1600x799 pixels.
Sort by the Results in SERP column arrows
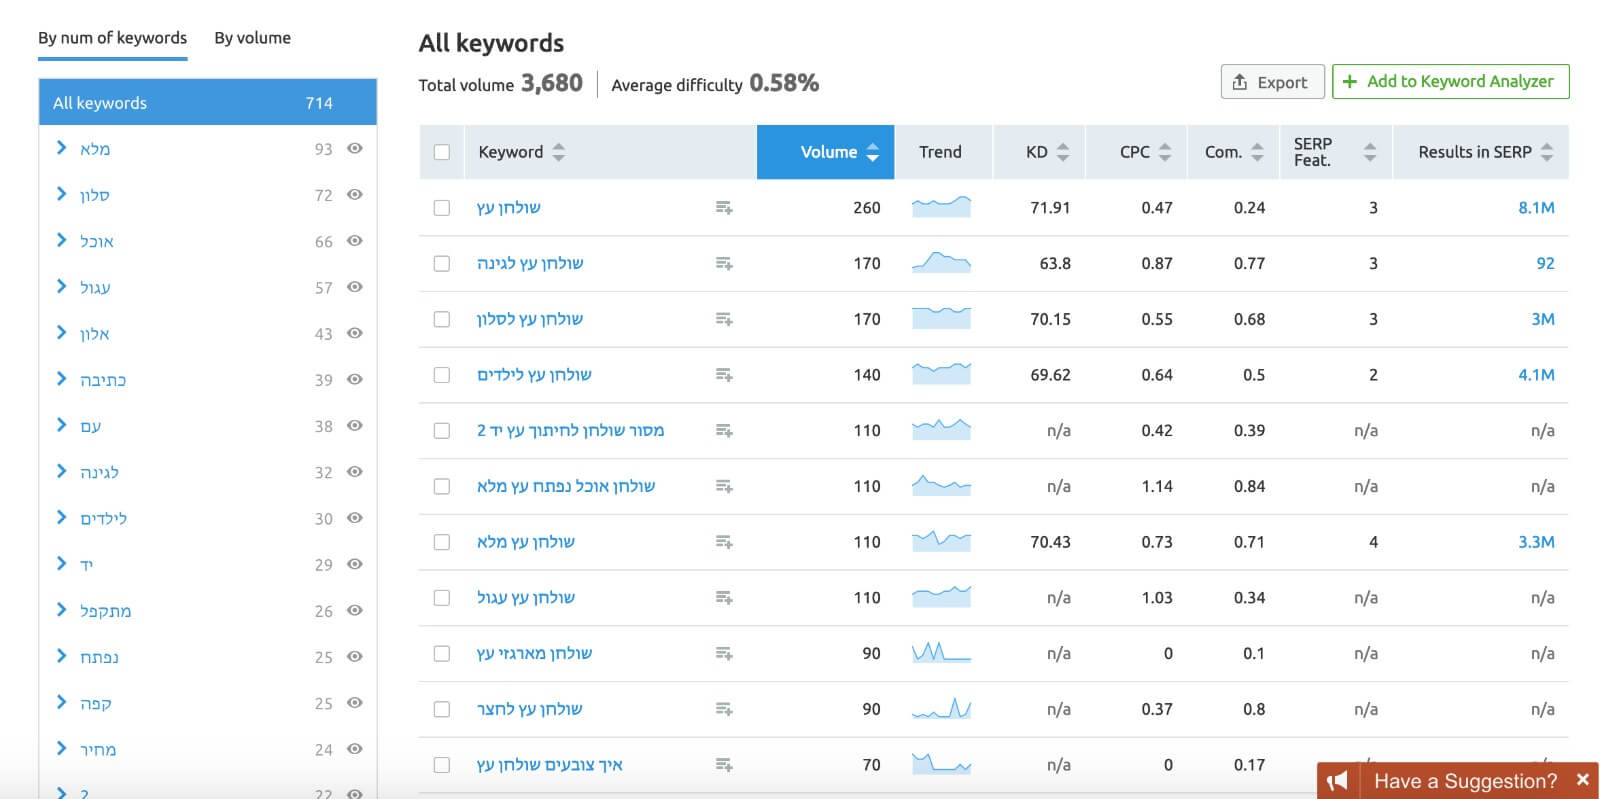click(1547, 152)
